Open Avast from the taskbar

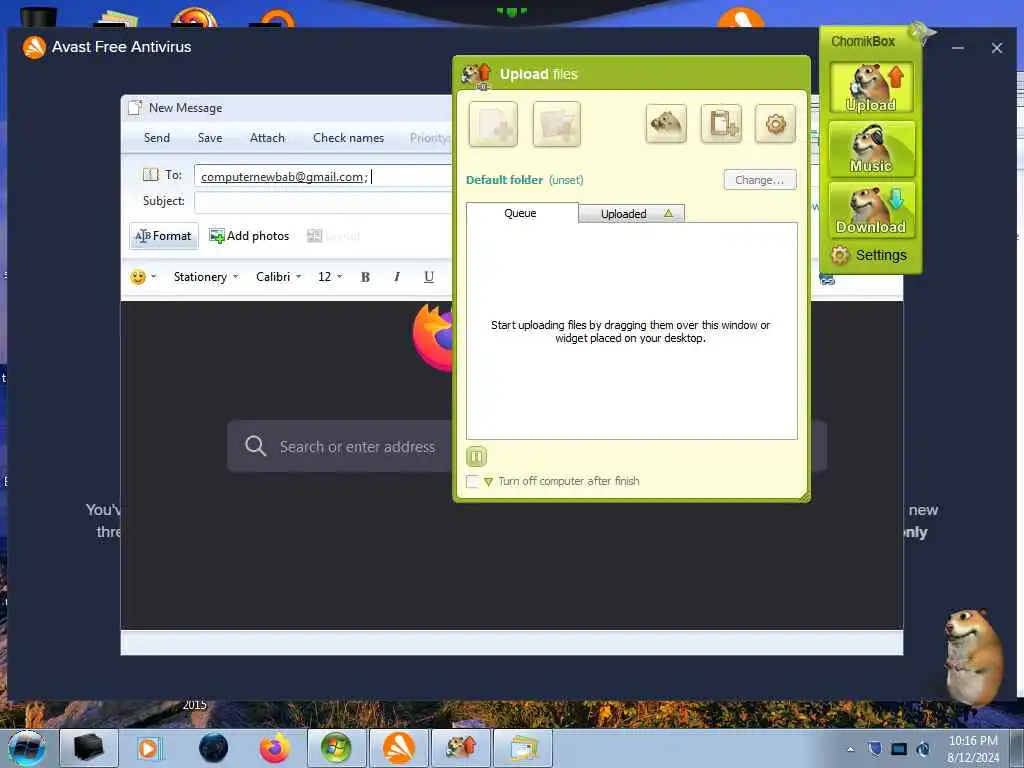(398, 748)
